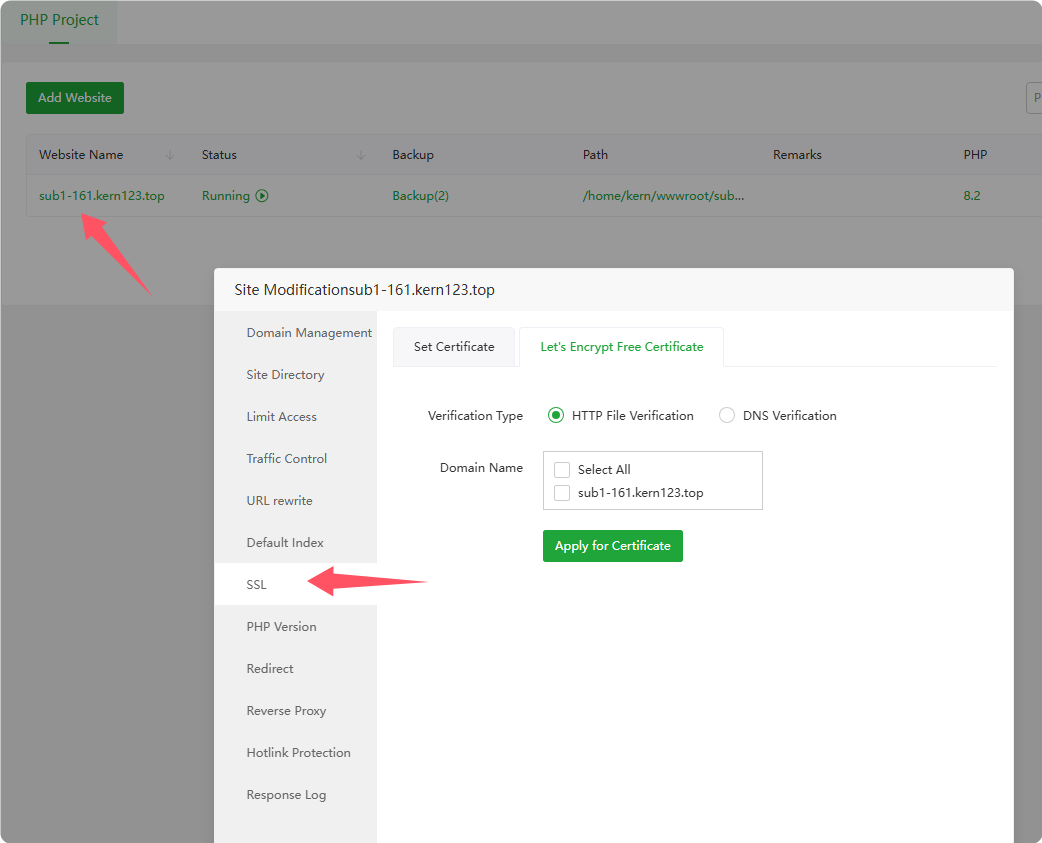Click the PHP Project tab

[x=59, y=20]
